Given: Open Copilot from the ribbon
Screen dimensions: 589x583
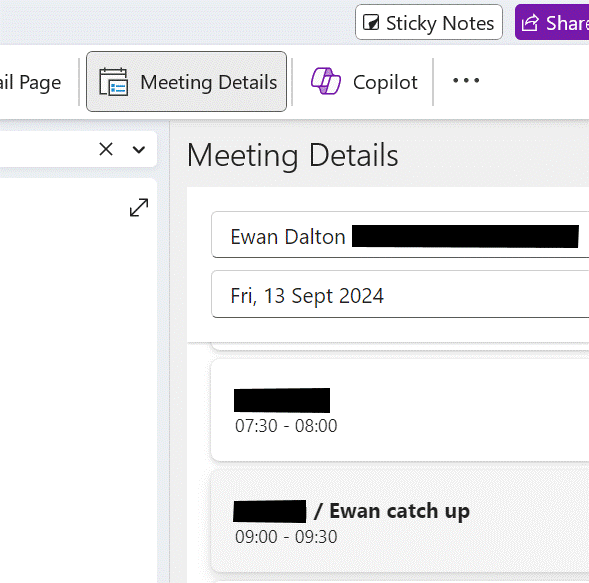Looking at the screenshot, I should (363, 82).
